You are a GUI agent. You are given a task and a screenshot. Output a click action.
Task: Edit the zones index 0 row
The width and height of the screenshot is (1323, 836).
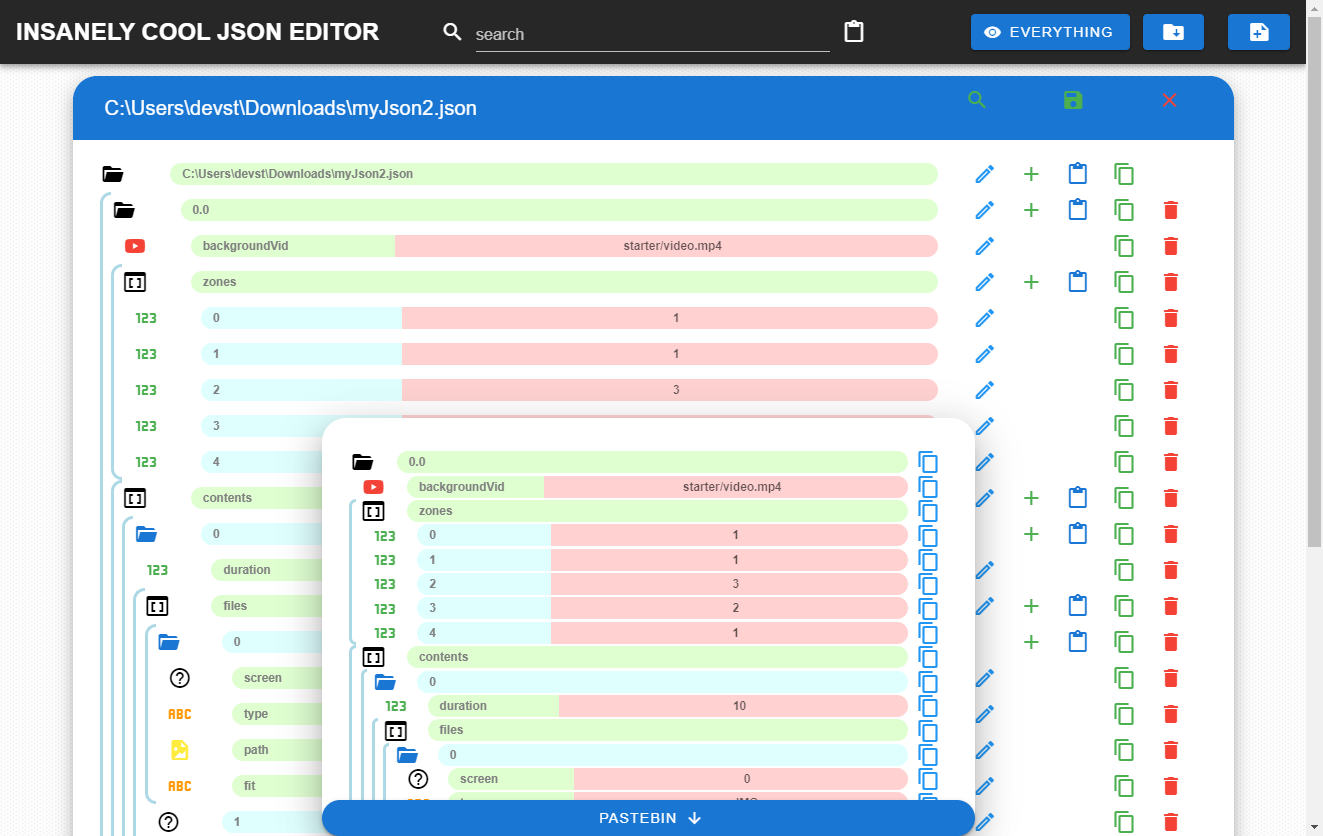tap(985, 318)
